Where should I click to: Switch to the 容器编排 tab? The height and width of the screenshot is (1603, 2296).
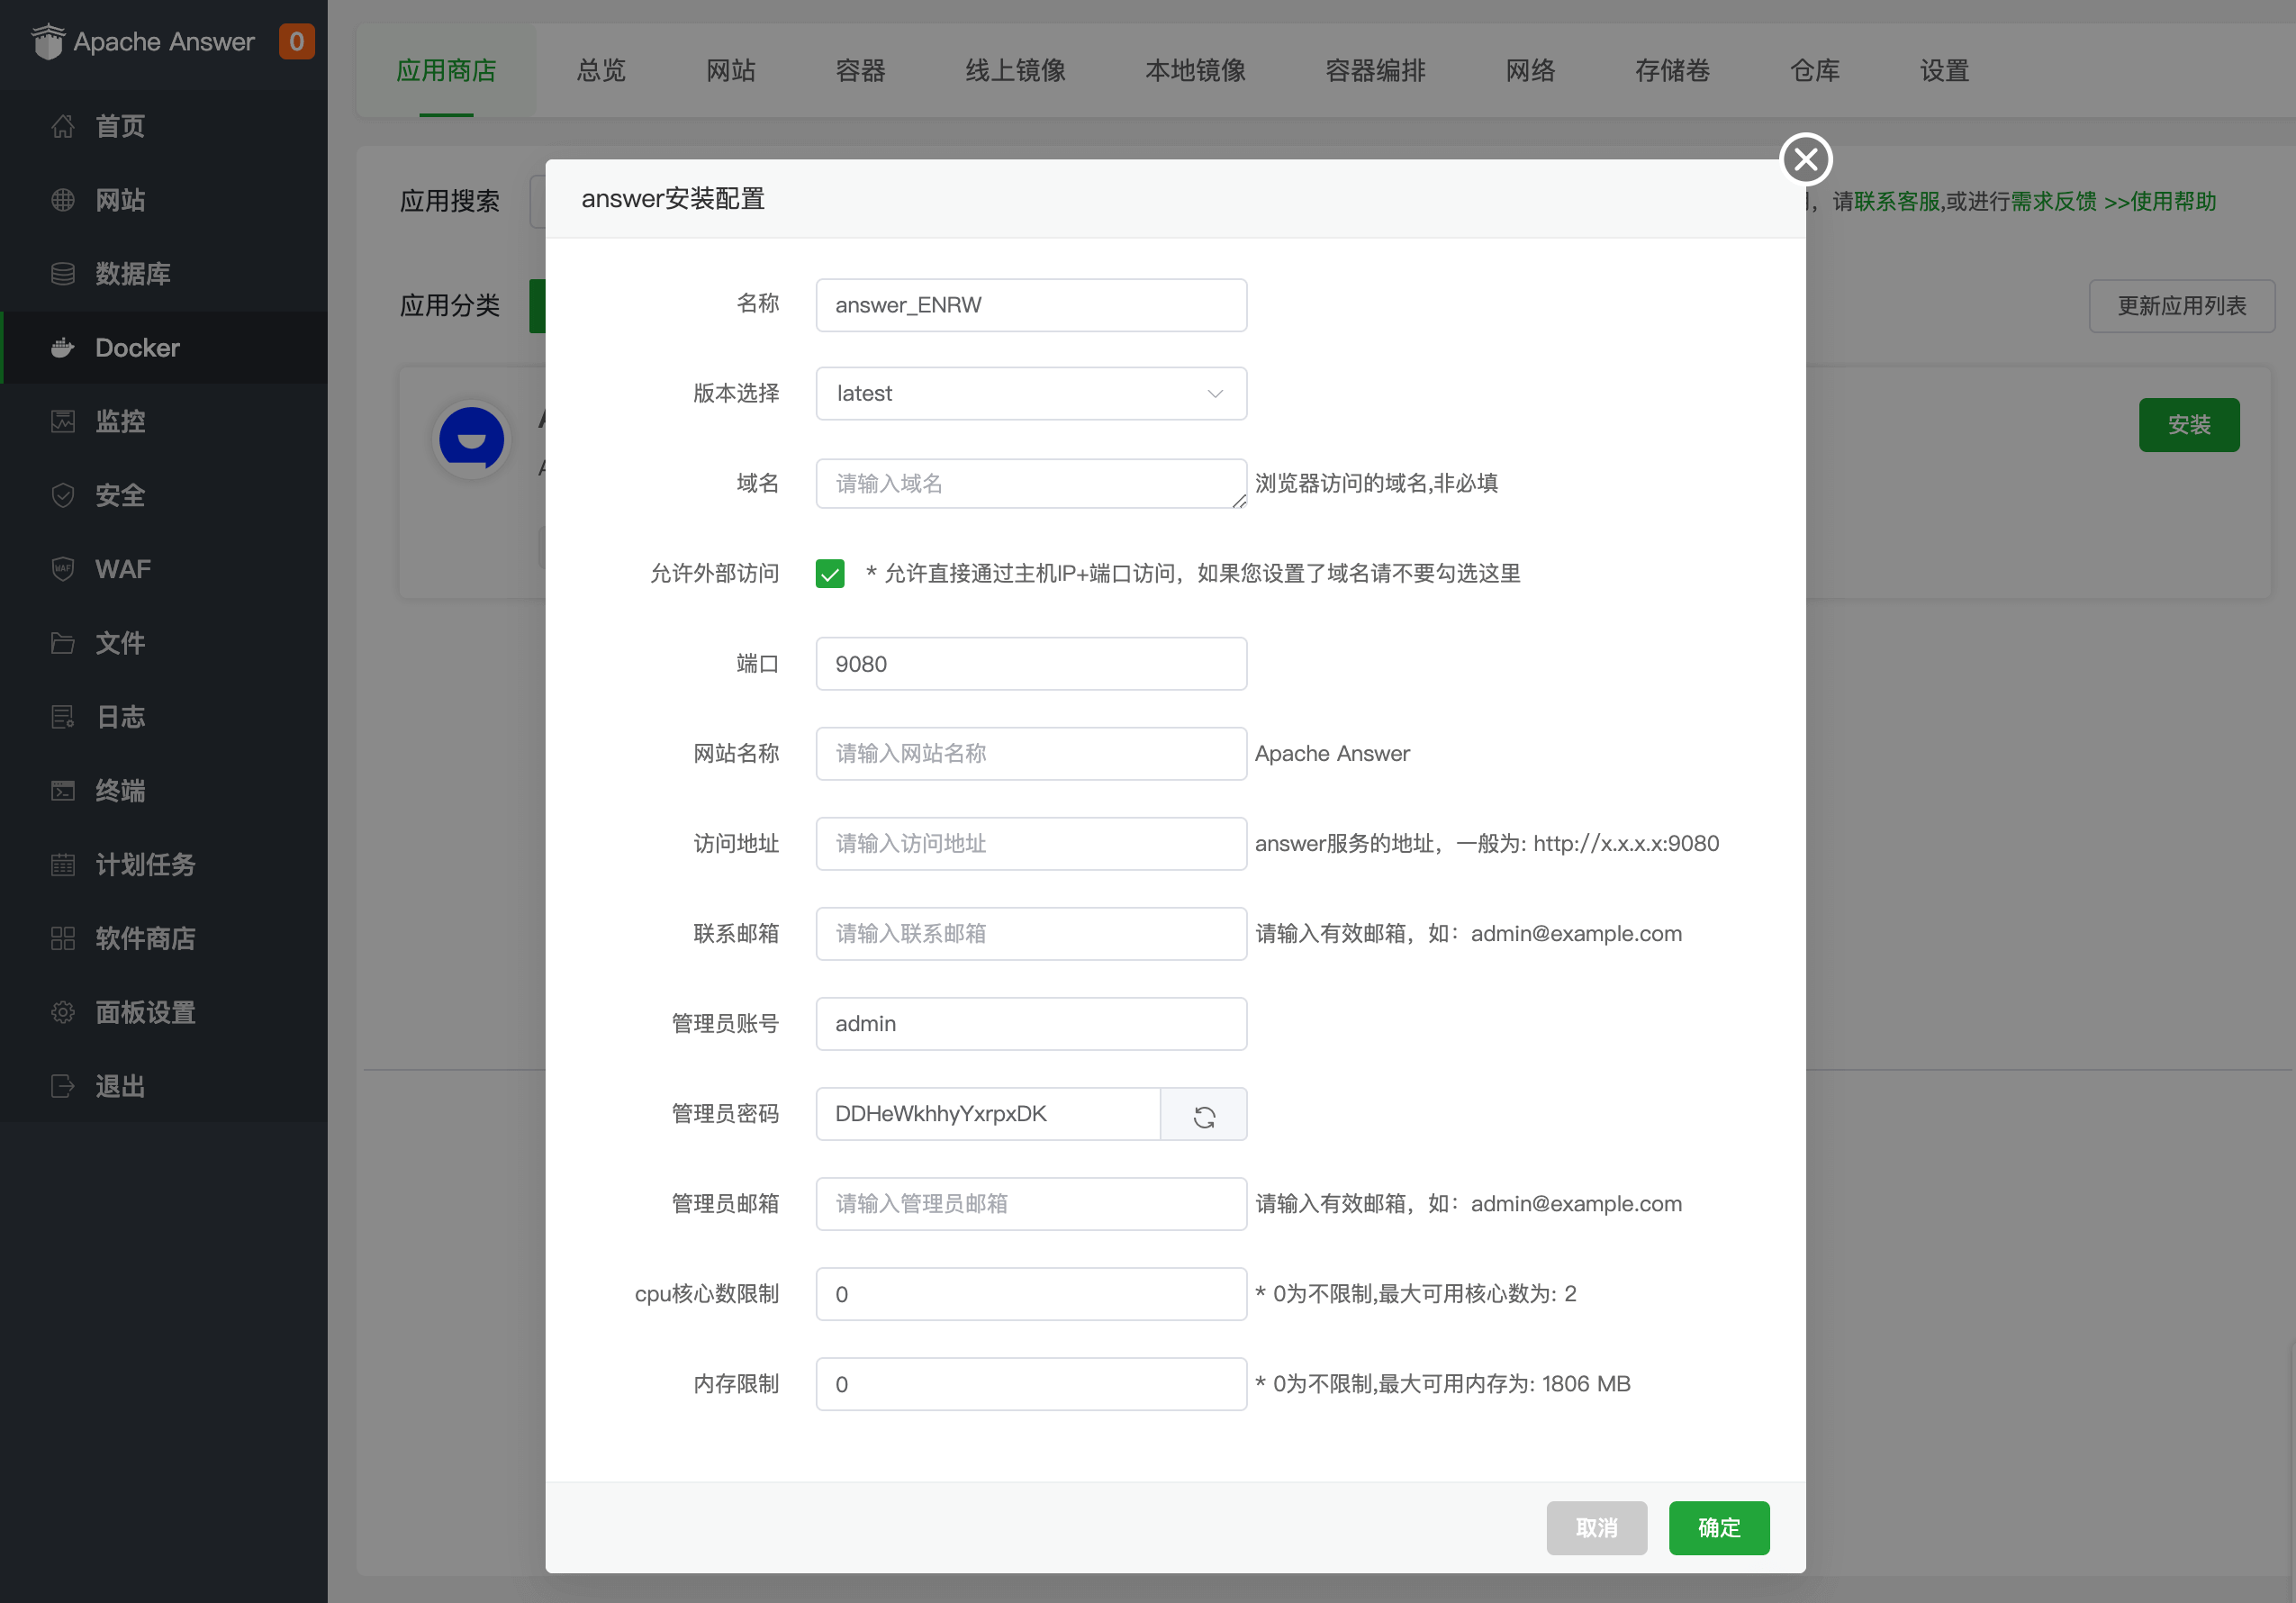pyautogui.click(x=1375, y=71)
